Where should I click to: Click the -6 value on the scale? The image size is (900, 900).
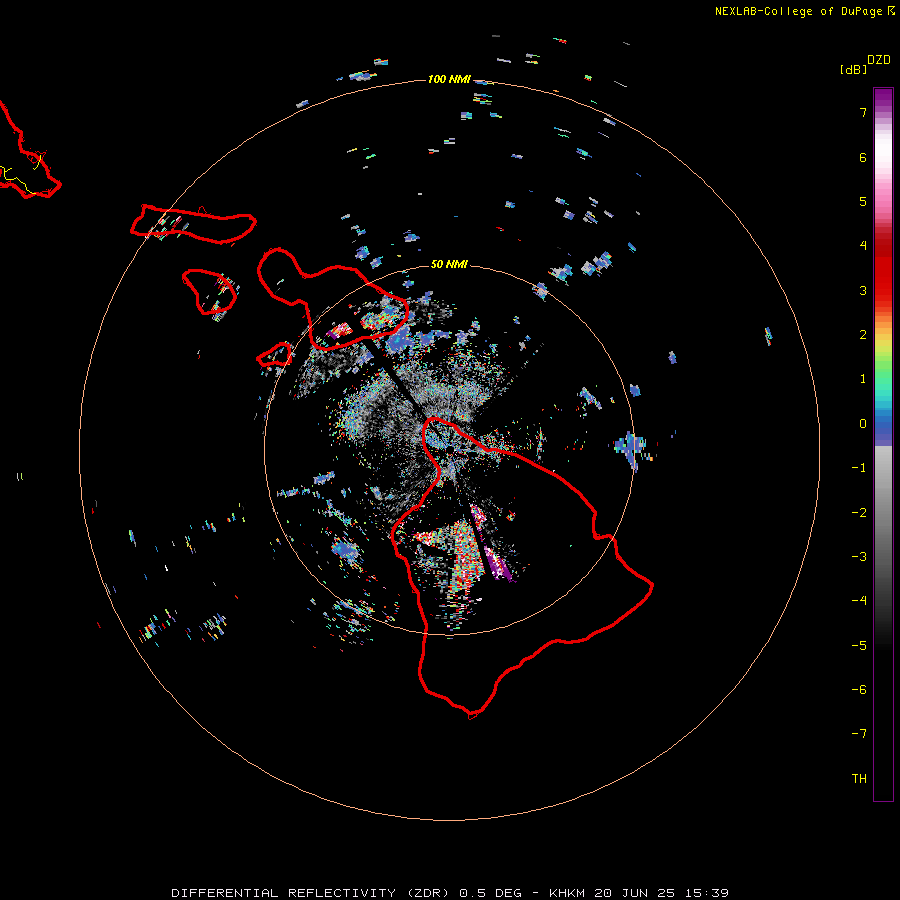coord(859,690)
